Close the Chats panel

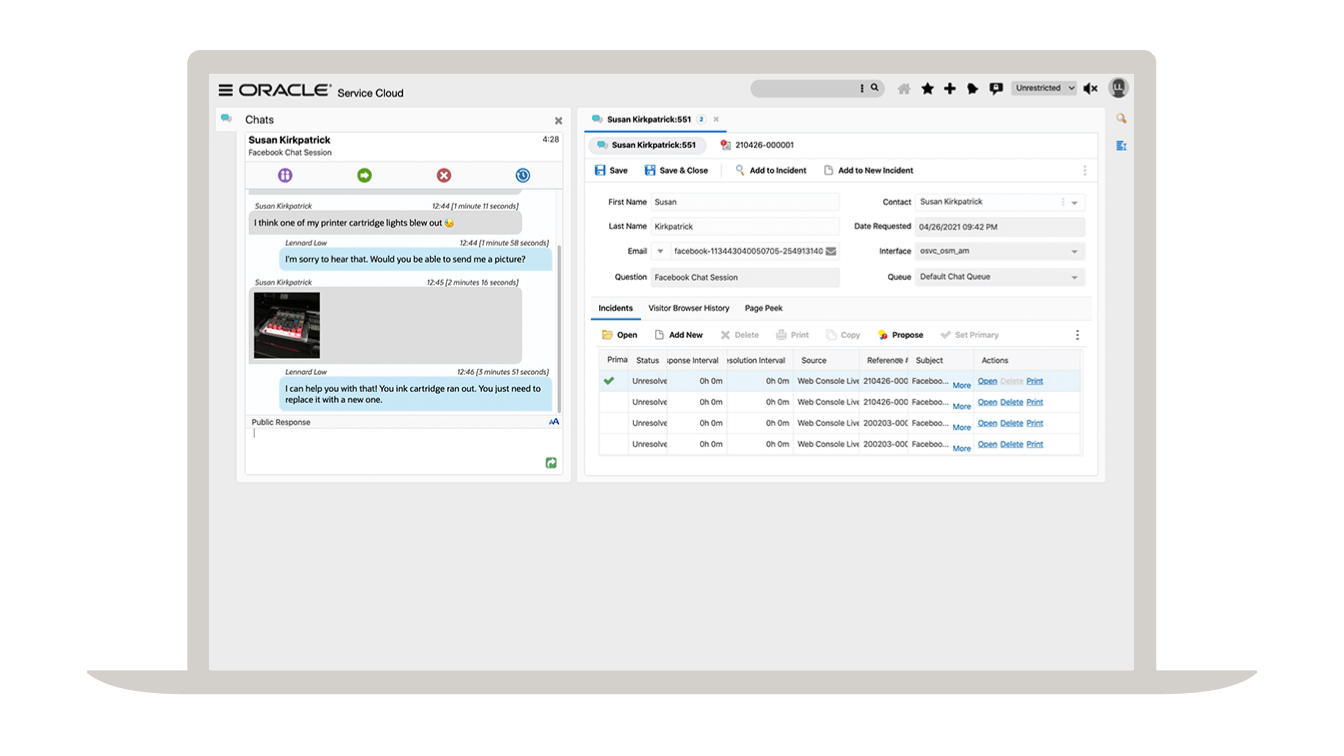558,121
